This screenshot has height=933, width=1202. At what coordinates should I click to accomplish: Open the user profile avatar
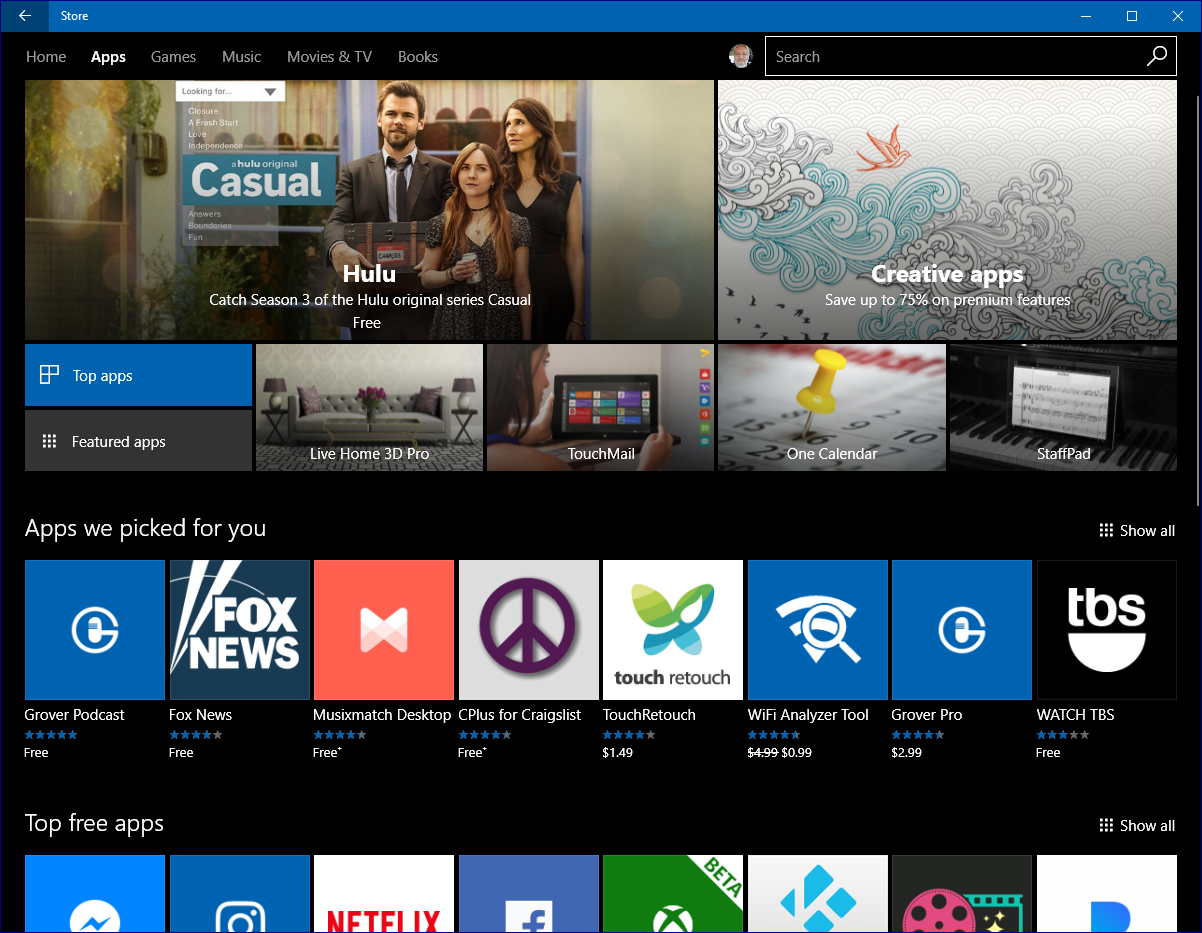tap(740, 57)
